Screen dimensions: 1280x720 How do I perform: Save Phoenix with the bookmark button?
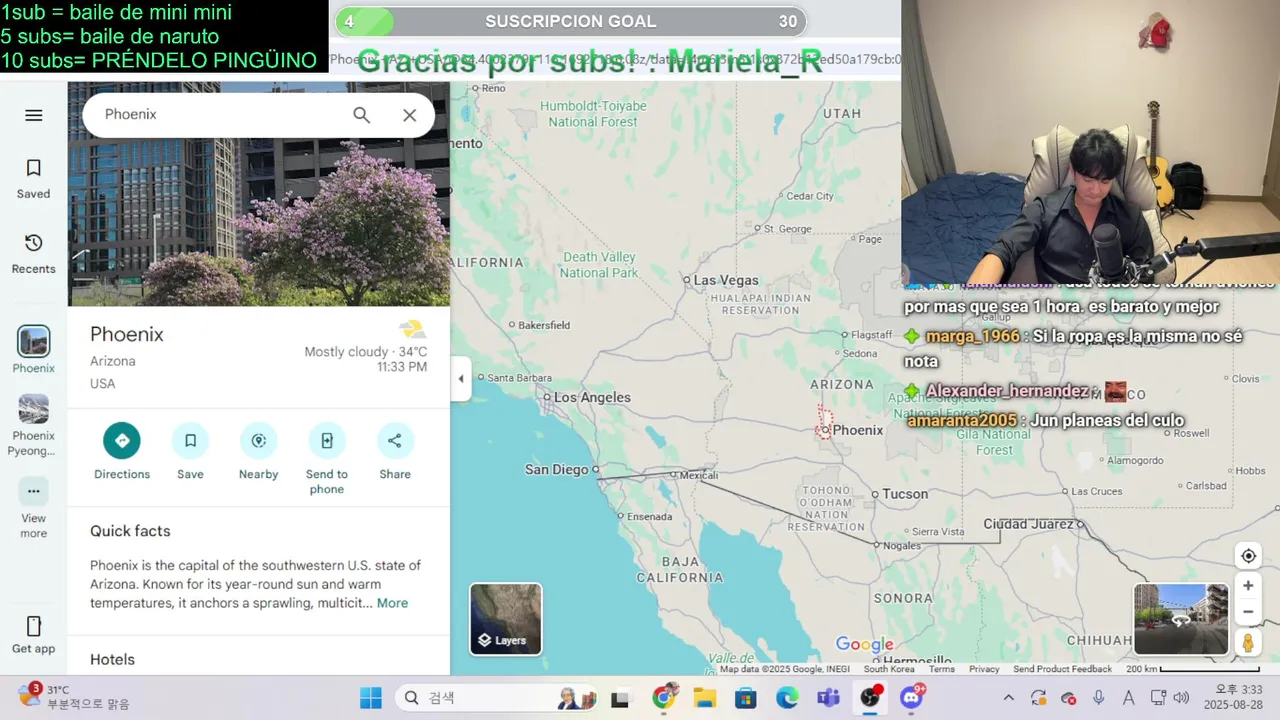coord(190,451)
